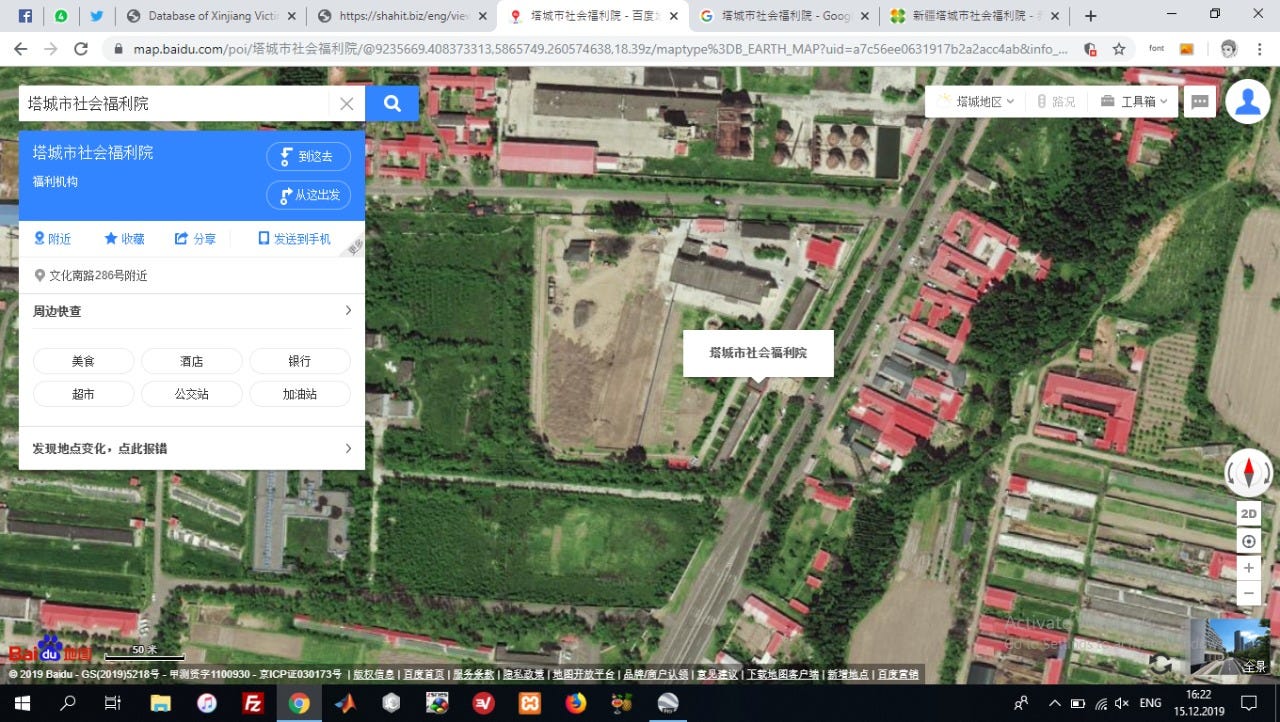Open XAMPP from the taskbar
Image resolution: width=1280 pixels, height=722 pixels.
(530, 703)
